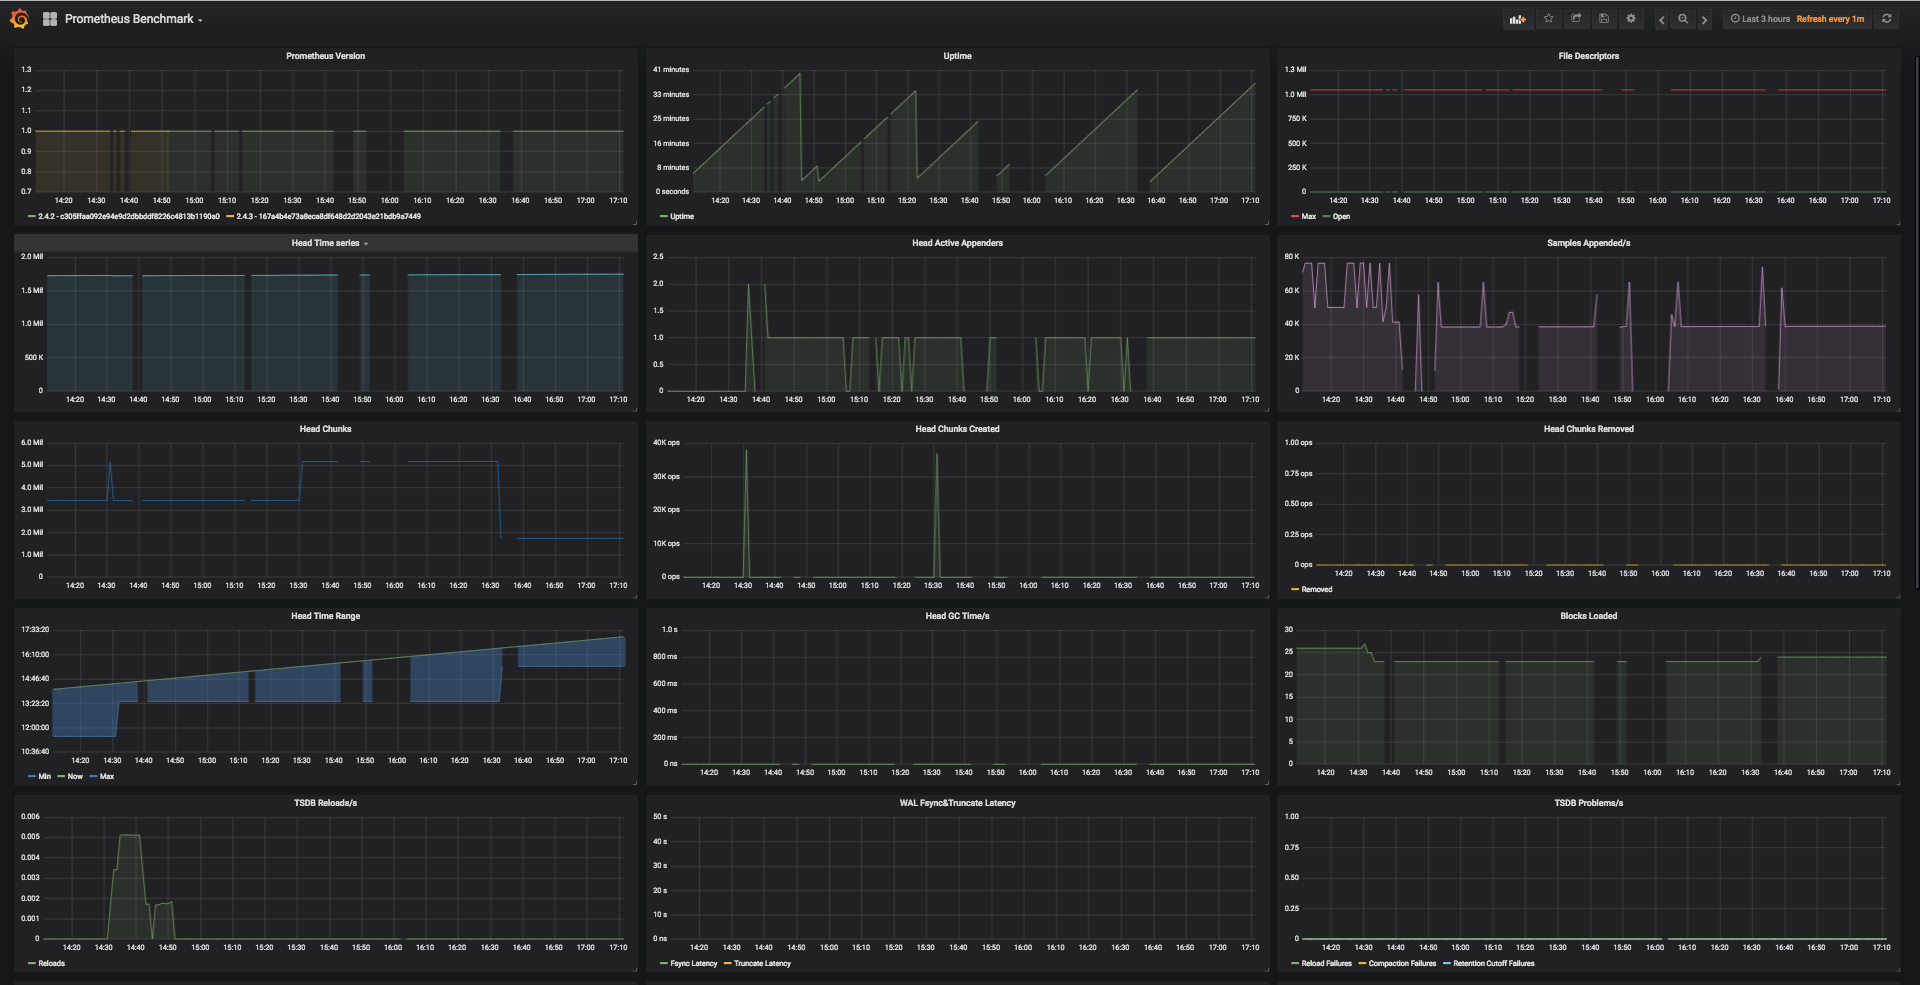Open the Prometheus Benchmark dashboard dropdown
Image resolution: width=1920 pixels, height=985 pixels.
click(x=133, y=19)
